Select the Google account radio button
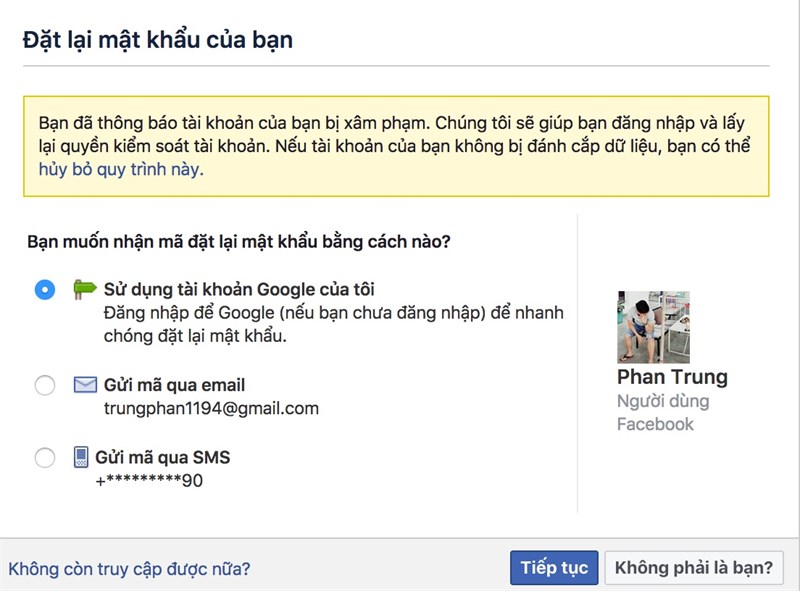Viewport: 800px width, 591px height. click(x=45, y=290)
